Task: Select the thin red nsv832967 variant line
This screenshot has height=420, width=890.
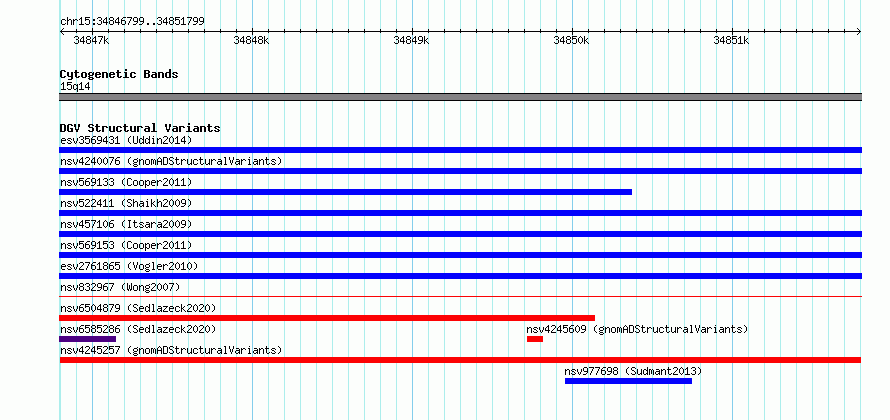Action: click(460, 296)
